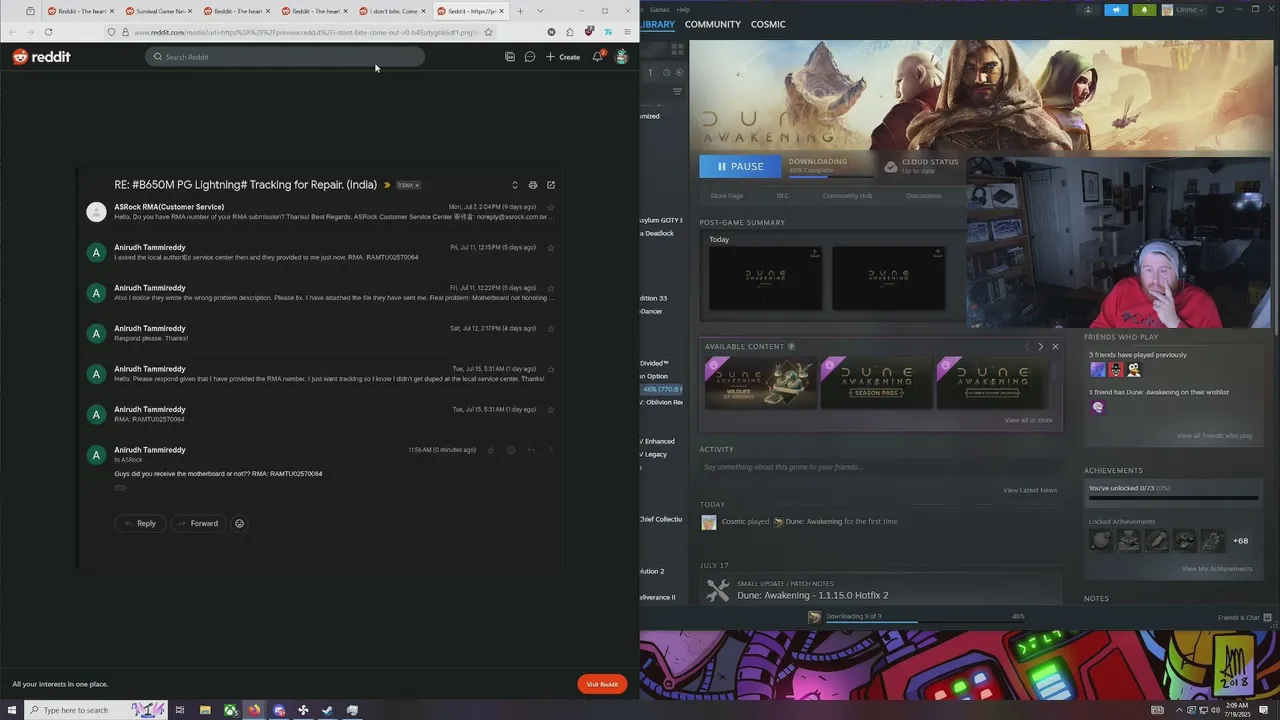Bookmark this page with star icon
Image resolution: width=1280 pixels, height=720 pixels.
click(x=488, y=32)
